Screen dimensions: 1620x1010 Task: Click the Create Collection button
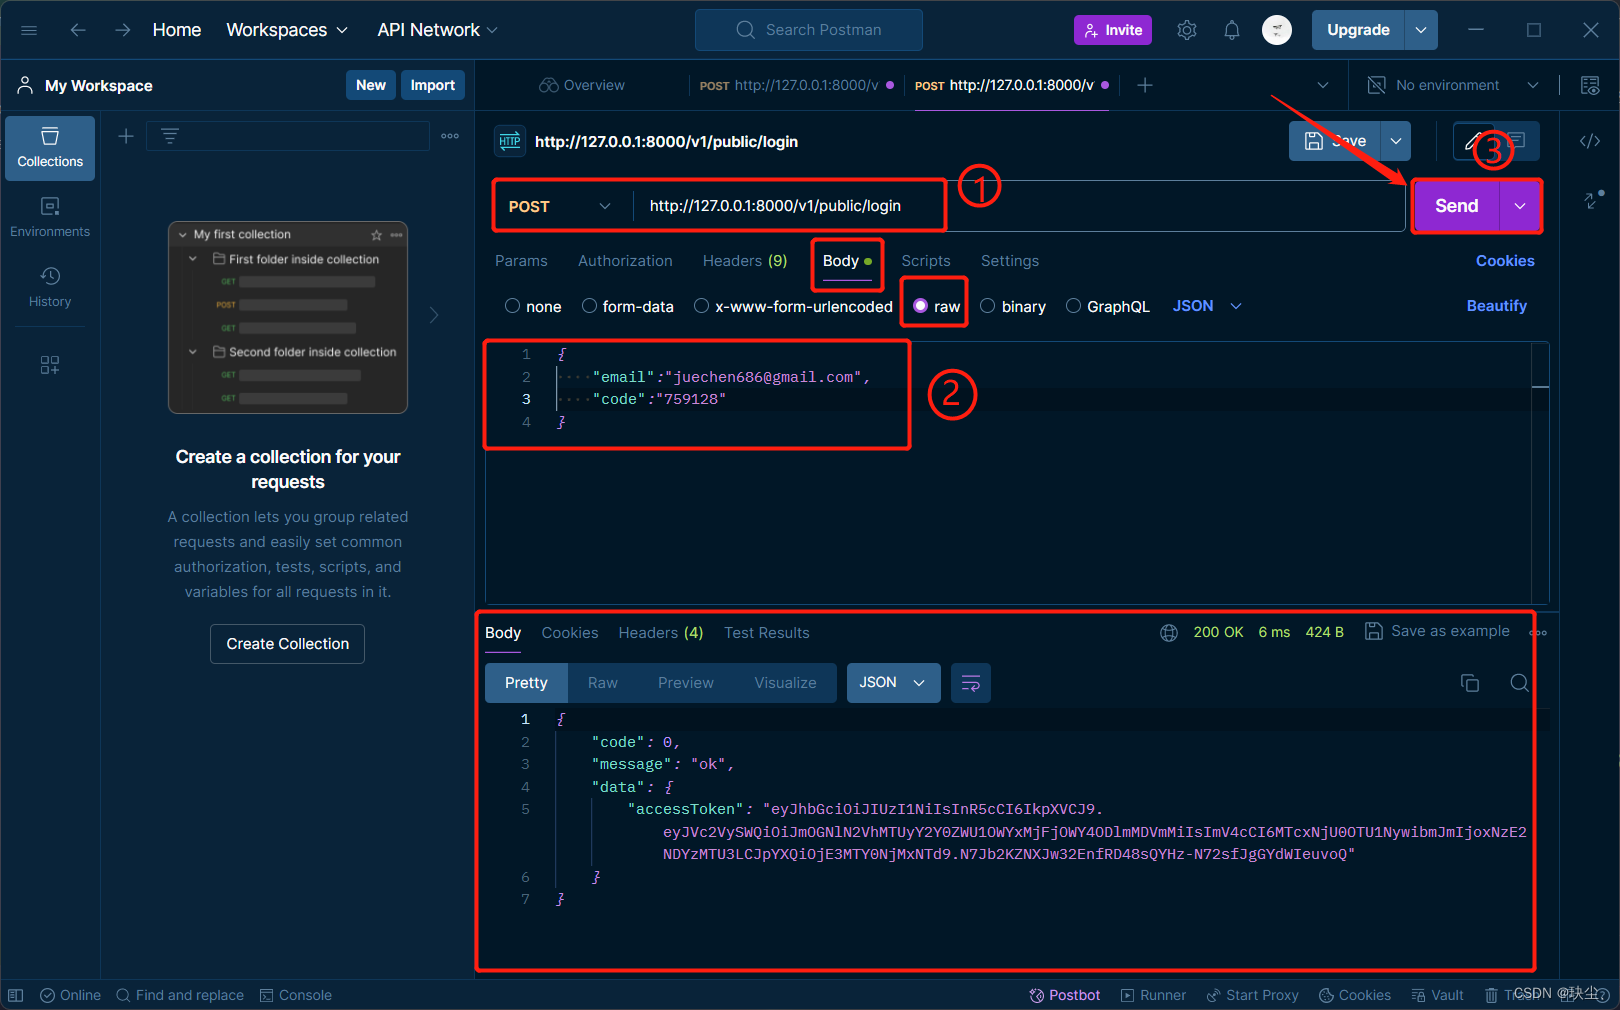tap(288, 644)
